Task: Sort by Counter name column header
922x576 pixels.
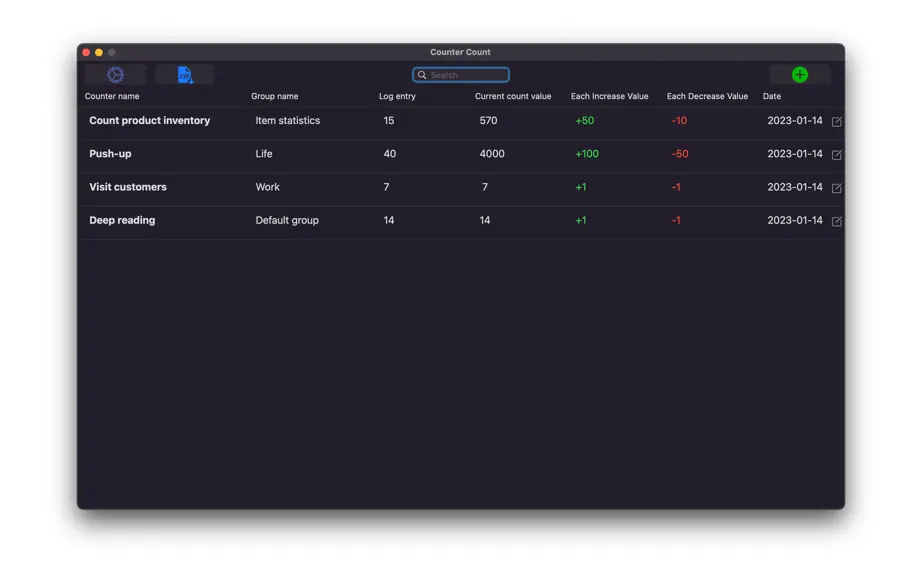Action: [112, 96]
